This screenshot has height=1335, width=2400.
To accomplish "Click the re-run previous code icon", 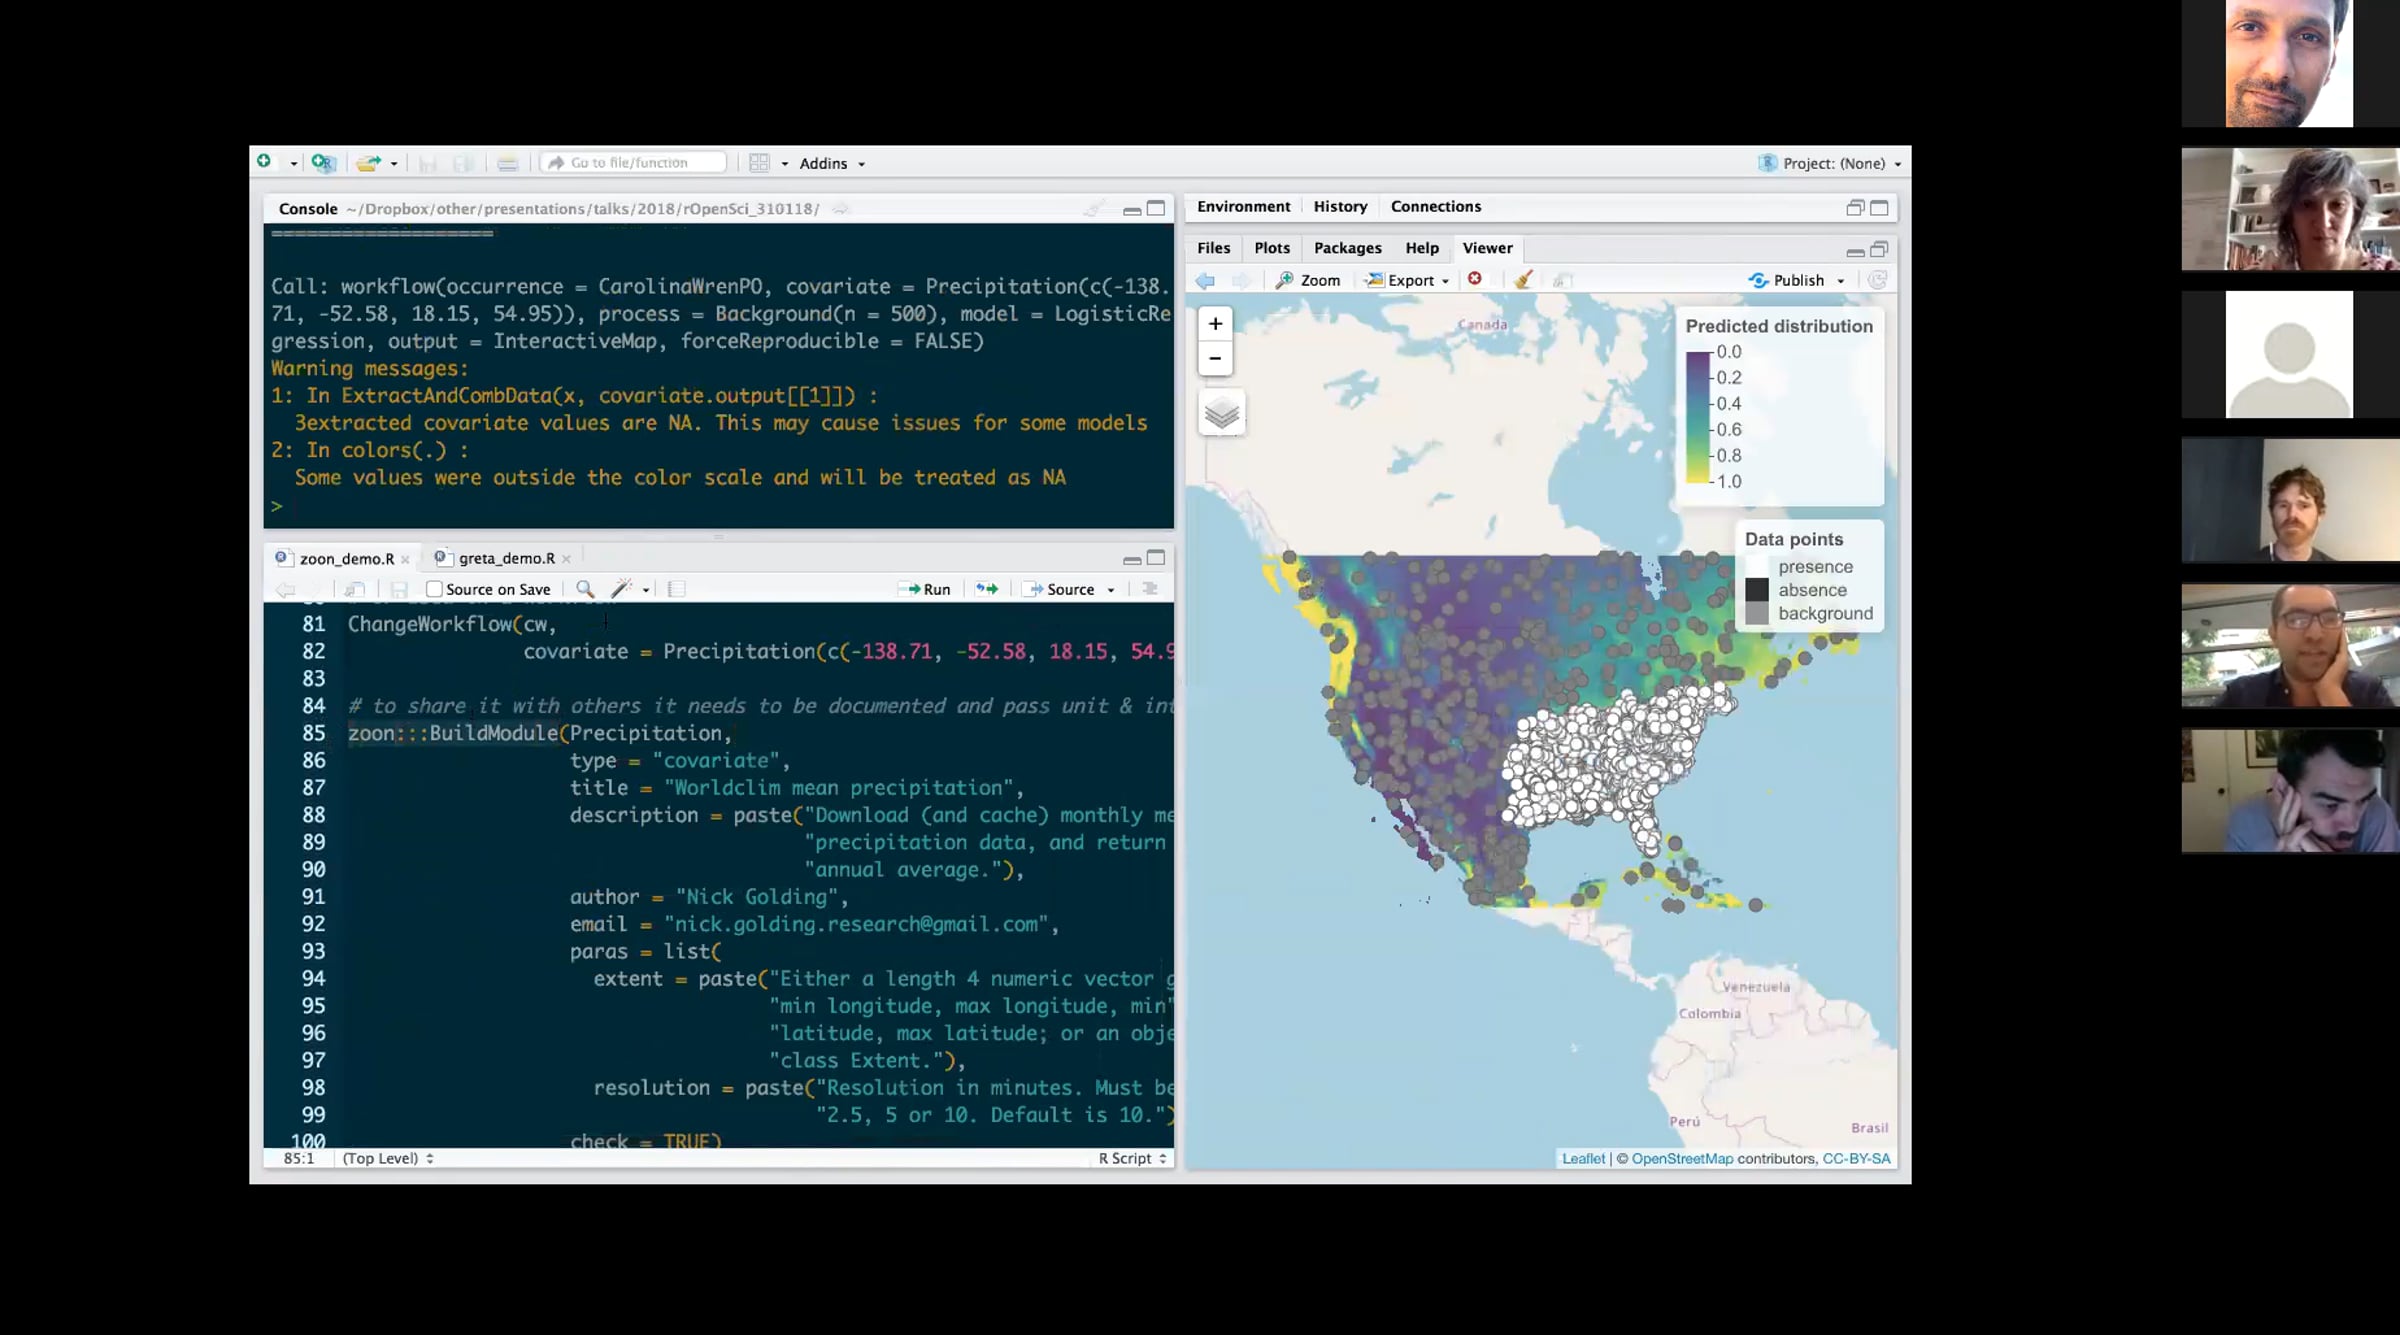I will [987, 589].
